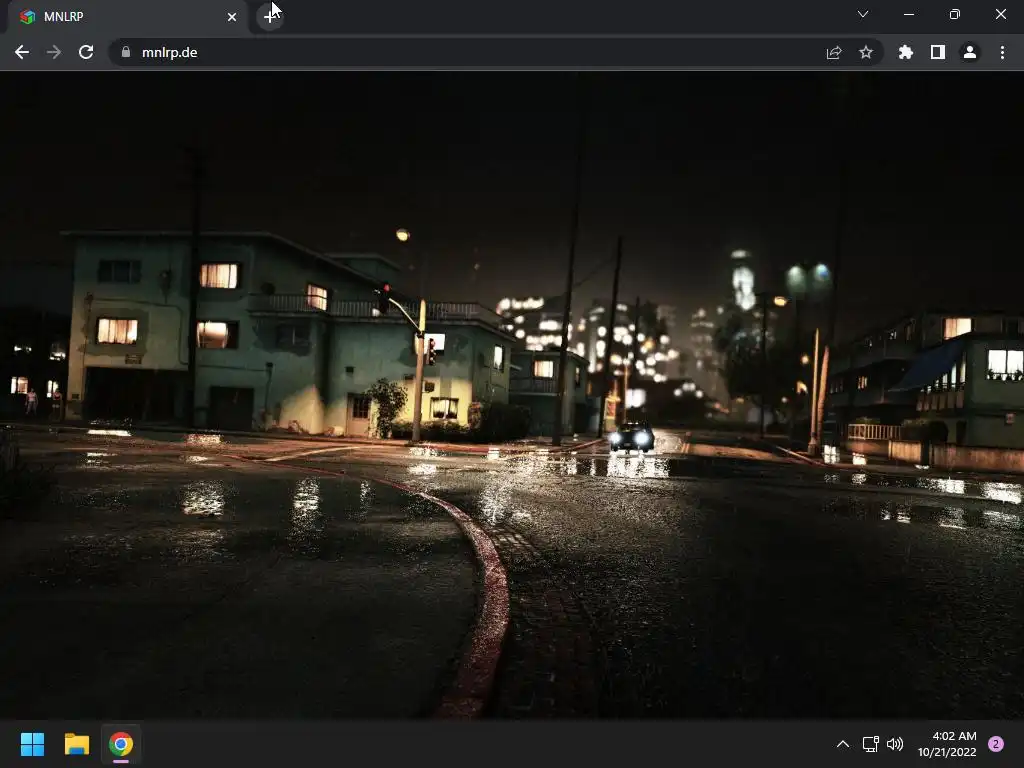
Task: Click the Chrome taskbar icon
Action: 121,744
